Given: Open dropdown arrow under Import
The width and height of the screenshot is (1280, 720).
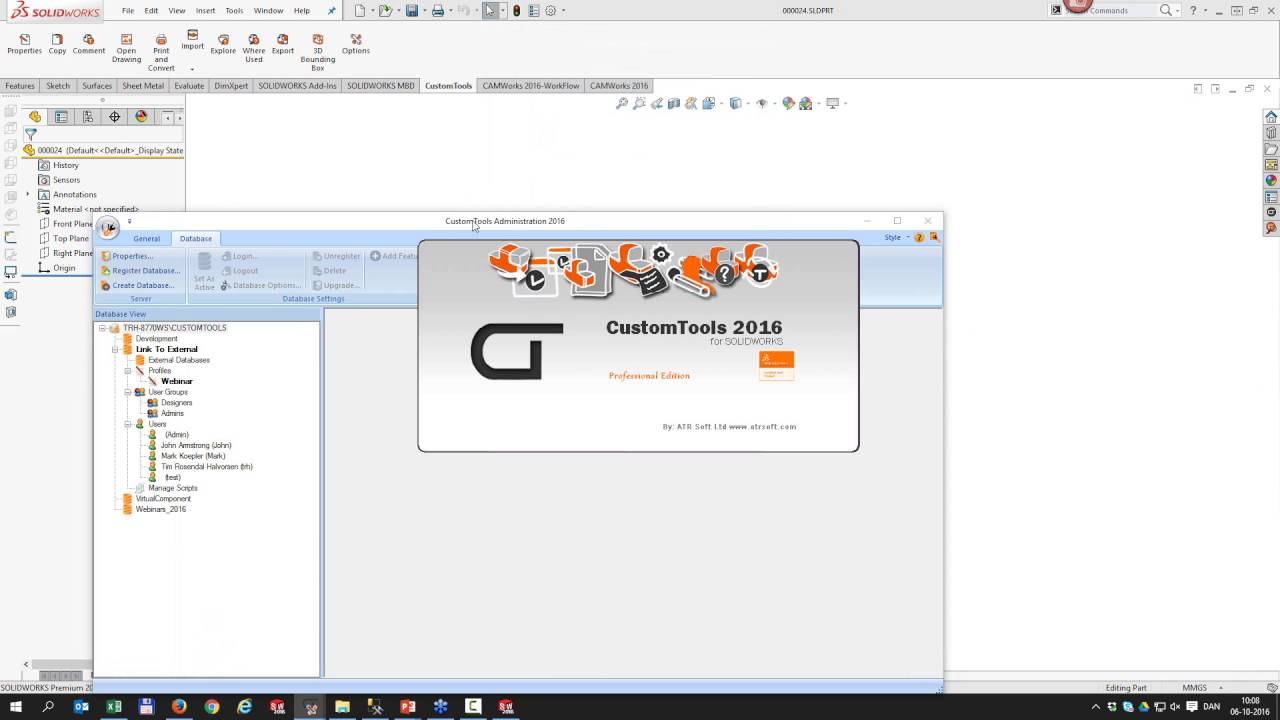Looking at the screenshot, I should click(192, 69).
